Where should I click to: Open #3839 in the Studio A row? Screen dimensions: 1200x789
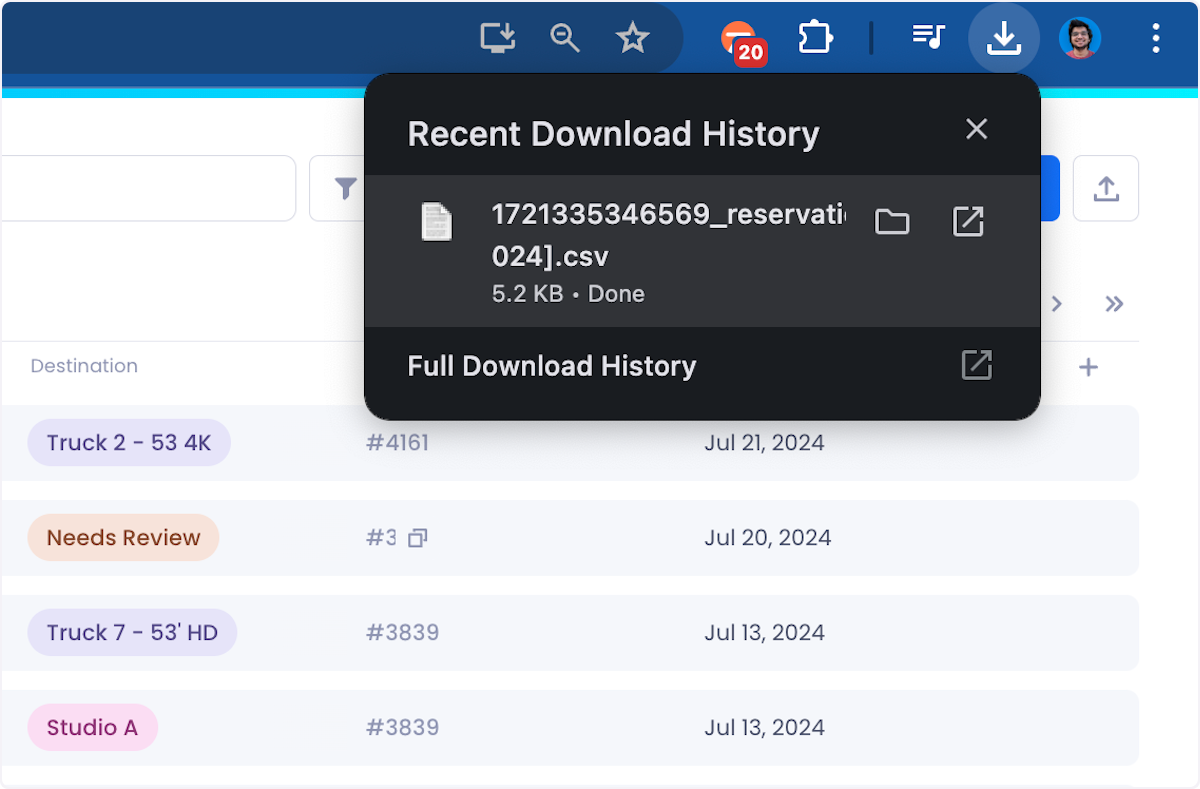(402, 728)
